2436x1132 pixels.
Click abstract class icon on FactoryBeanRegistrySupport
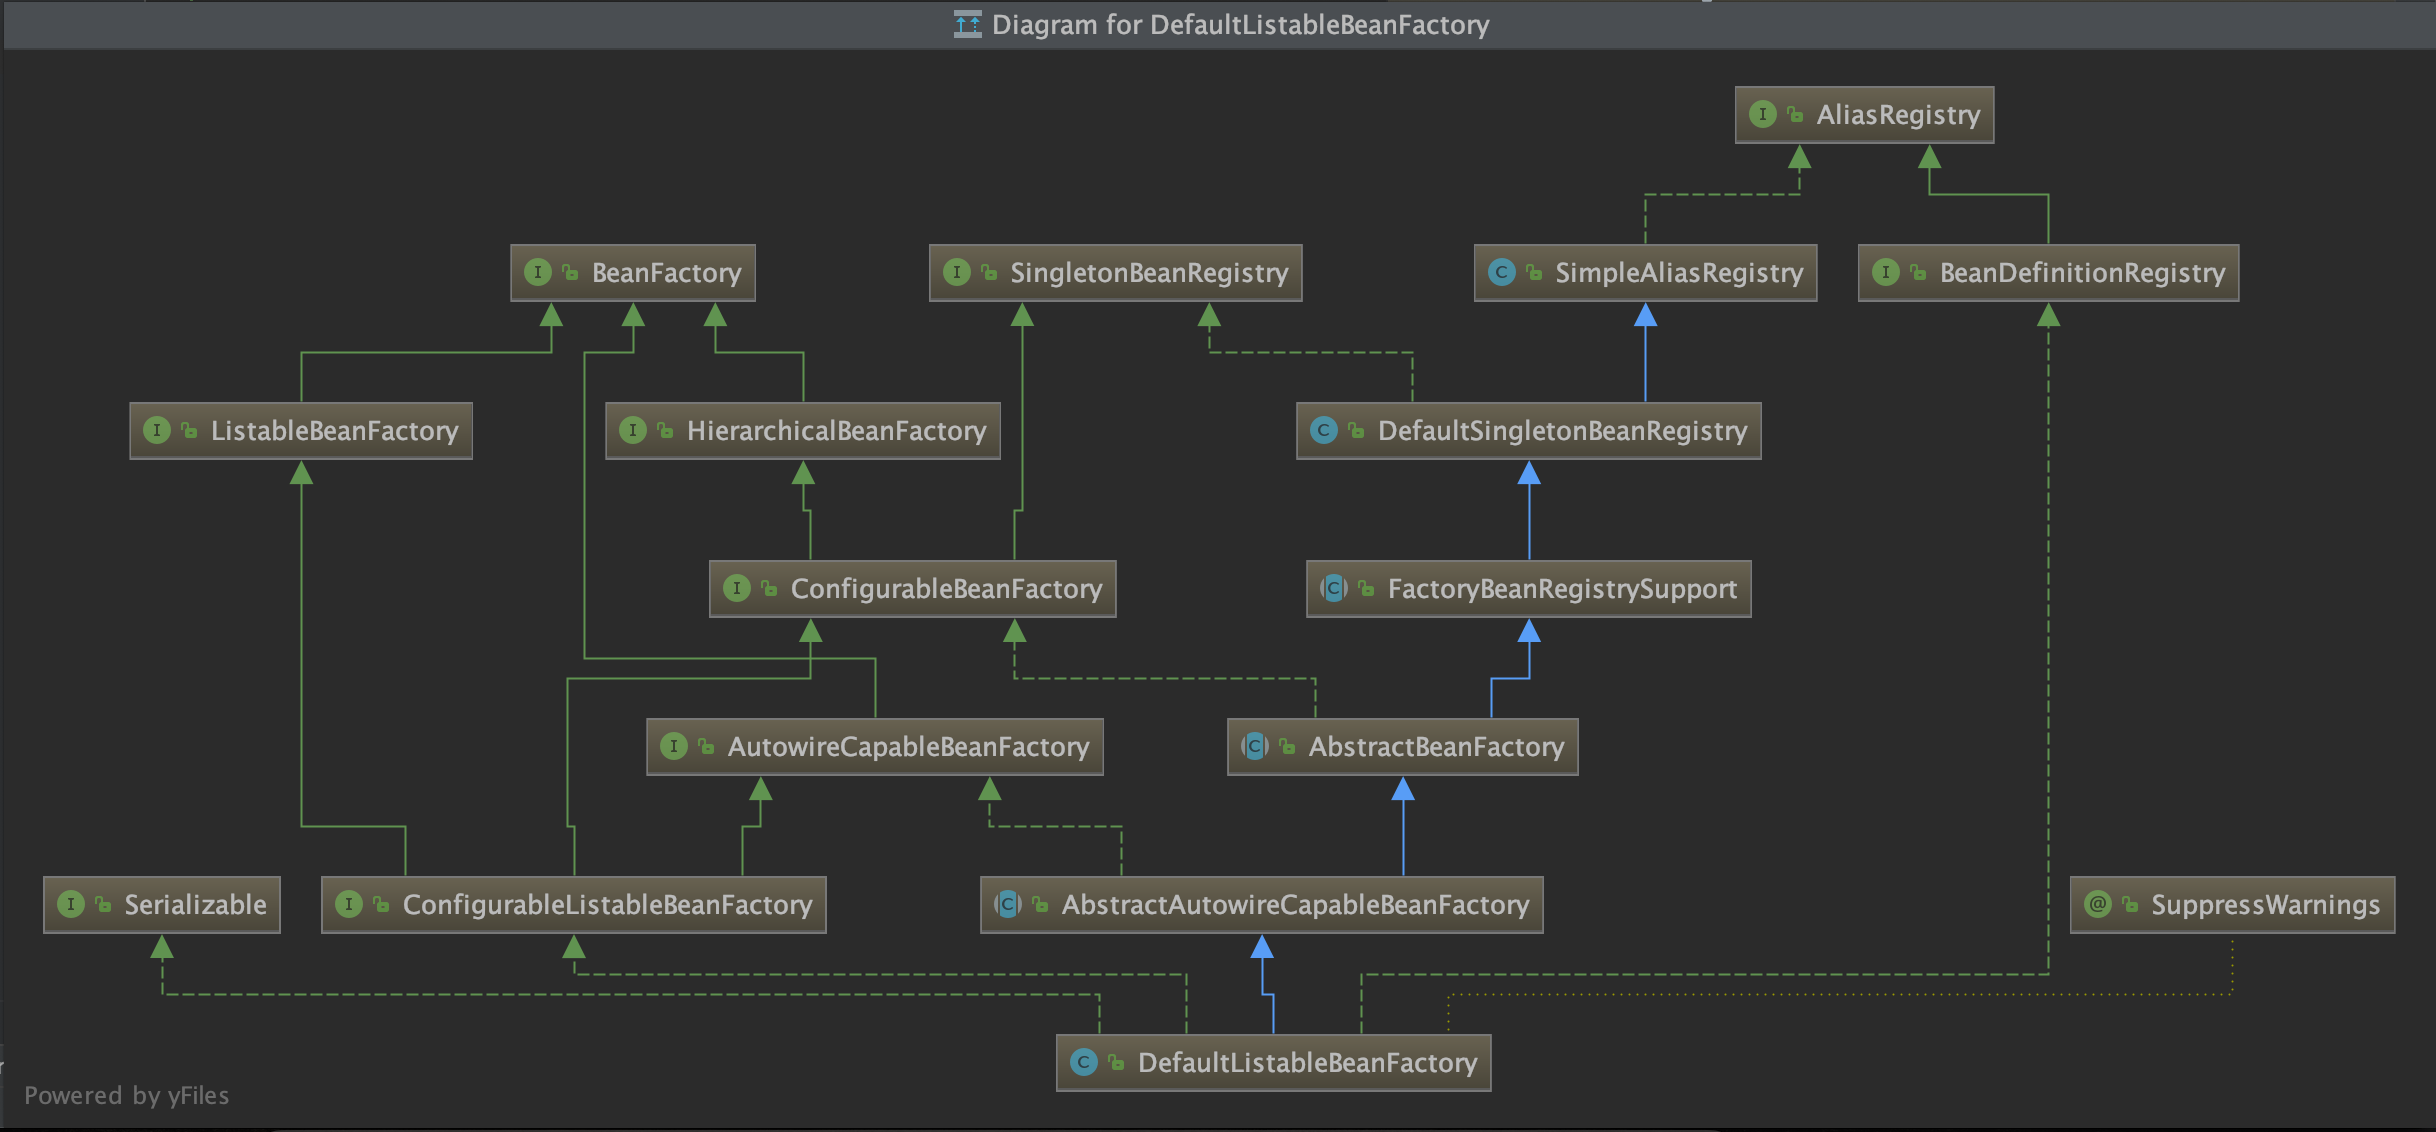1334,589
